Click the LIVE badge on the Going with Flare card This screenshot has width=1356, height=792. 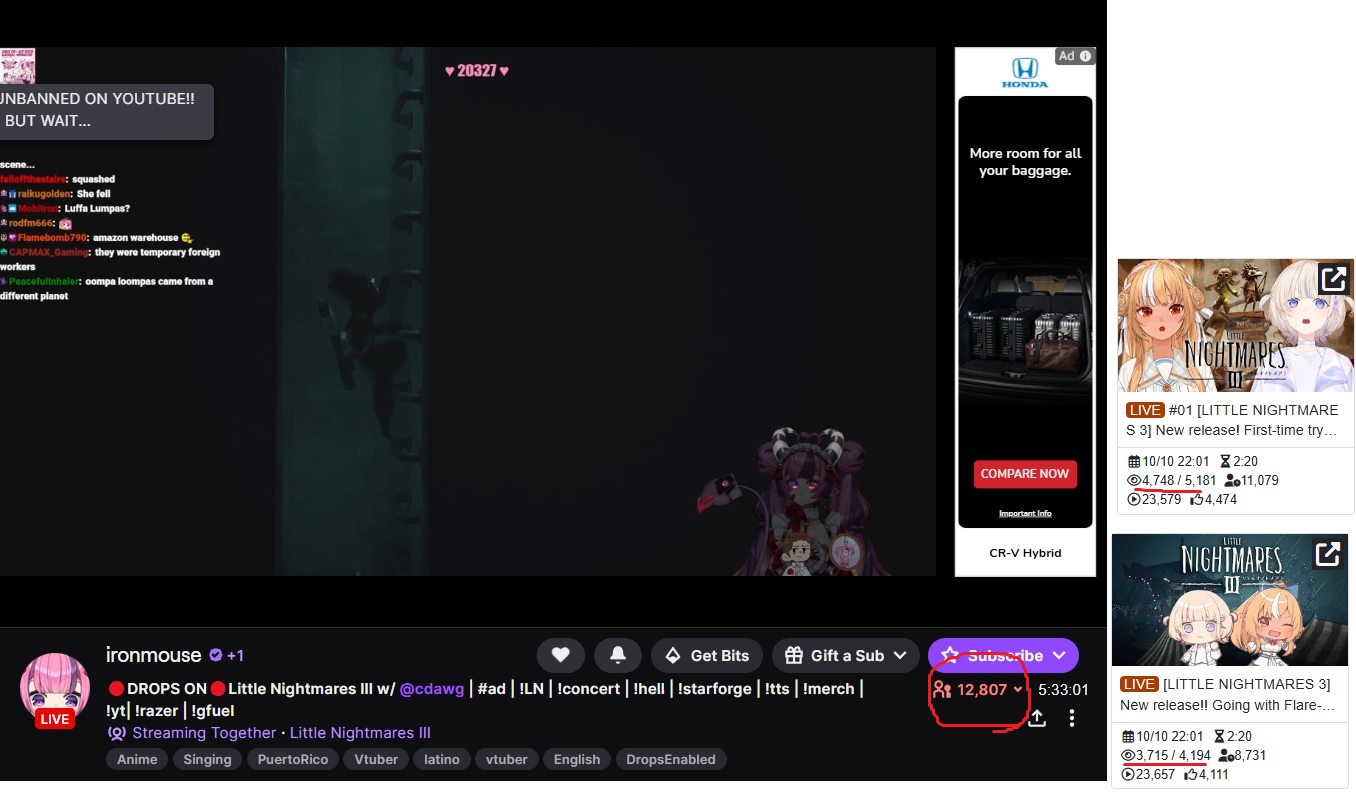[1139, 684]
